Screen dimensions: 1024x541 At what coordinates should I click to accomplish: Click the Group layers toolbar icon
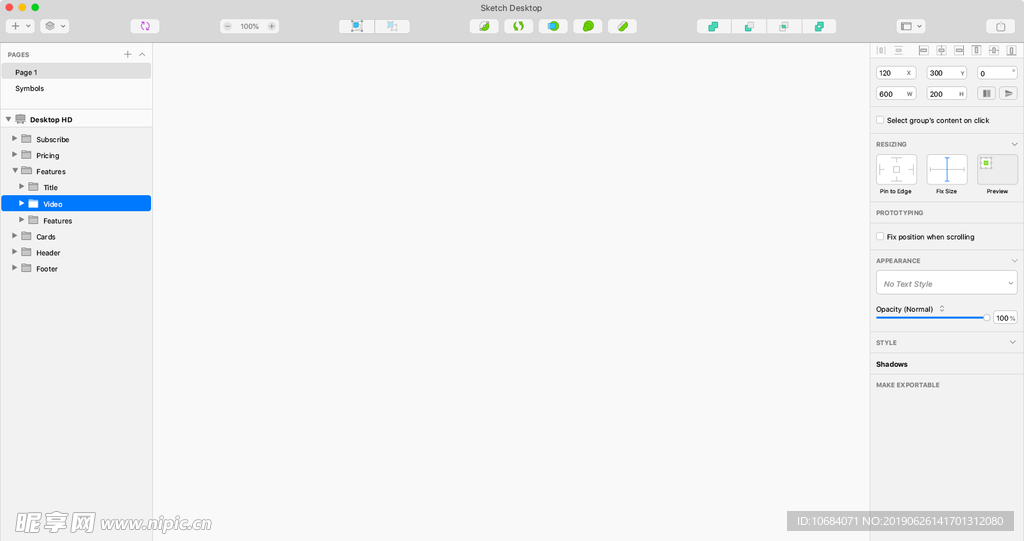pos(357,26)
